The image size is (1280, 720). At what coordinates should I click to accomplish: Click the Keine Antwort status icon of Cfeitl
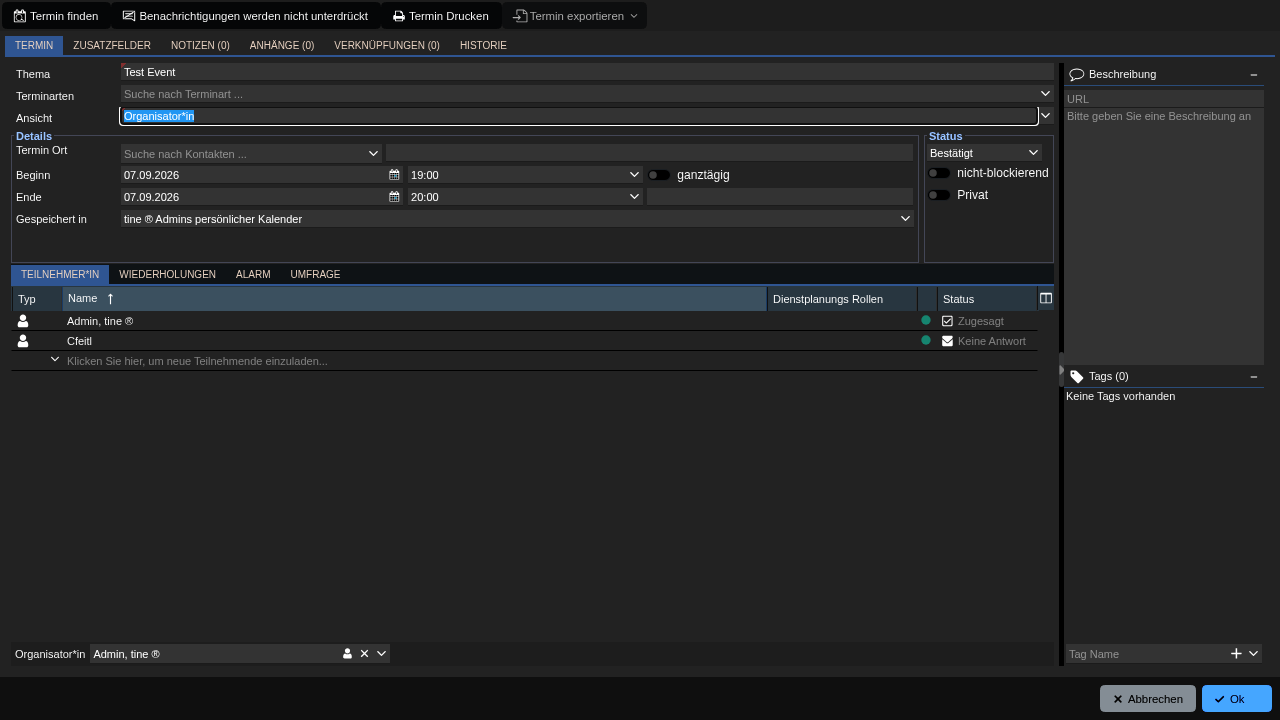[948, 341]
